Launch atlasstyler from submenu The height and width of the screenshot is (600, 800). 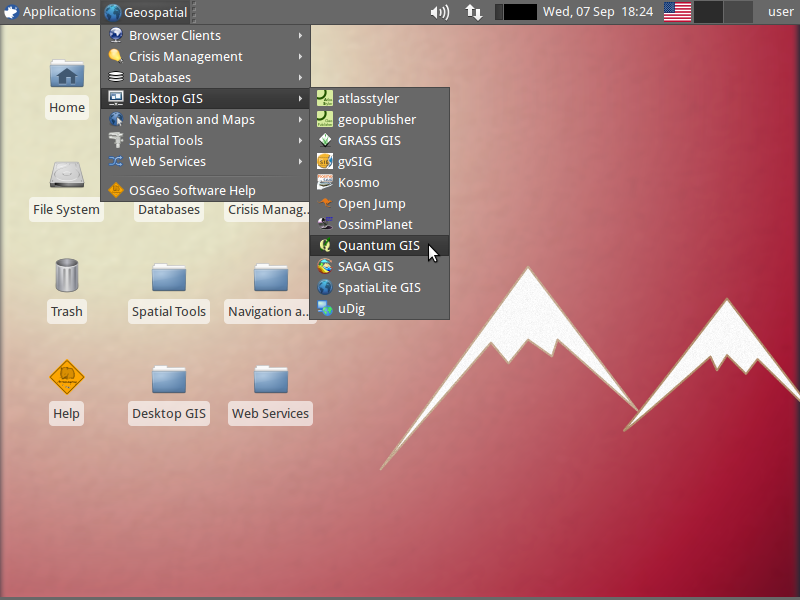(380, 98)
